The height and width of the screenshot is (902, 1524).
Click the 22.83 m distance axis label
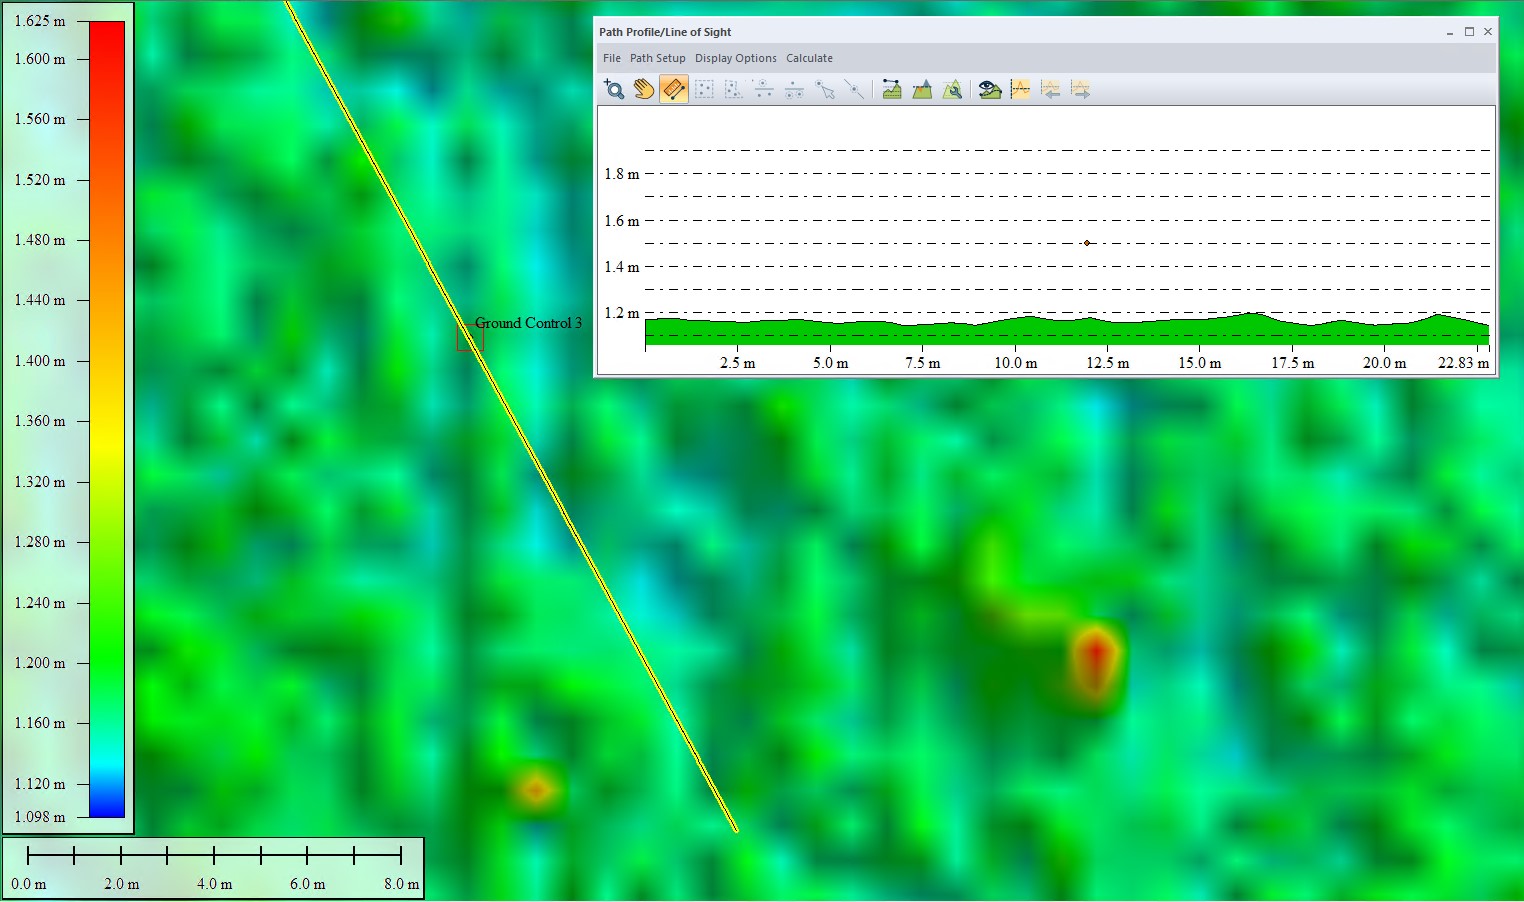tap(1463, 363)
